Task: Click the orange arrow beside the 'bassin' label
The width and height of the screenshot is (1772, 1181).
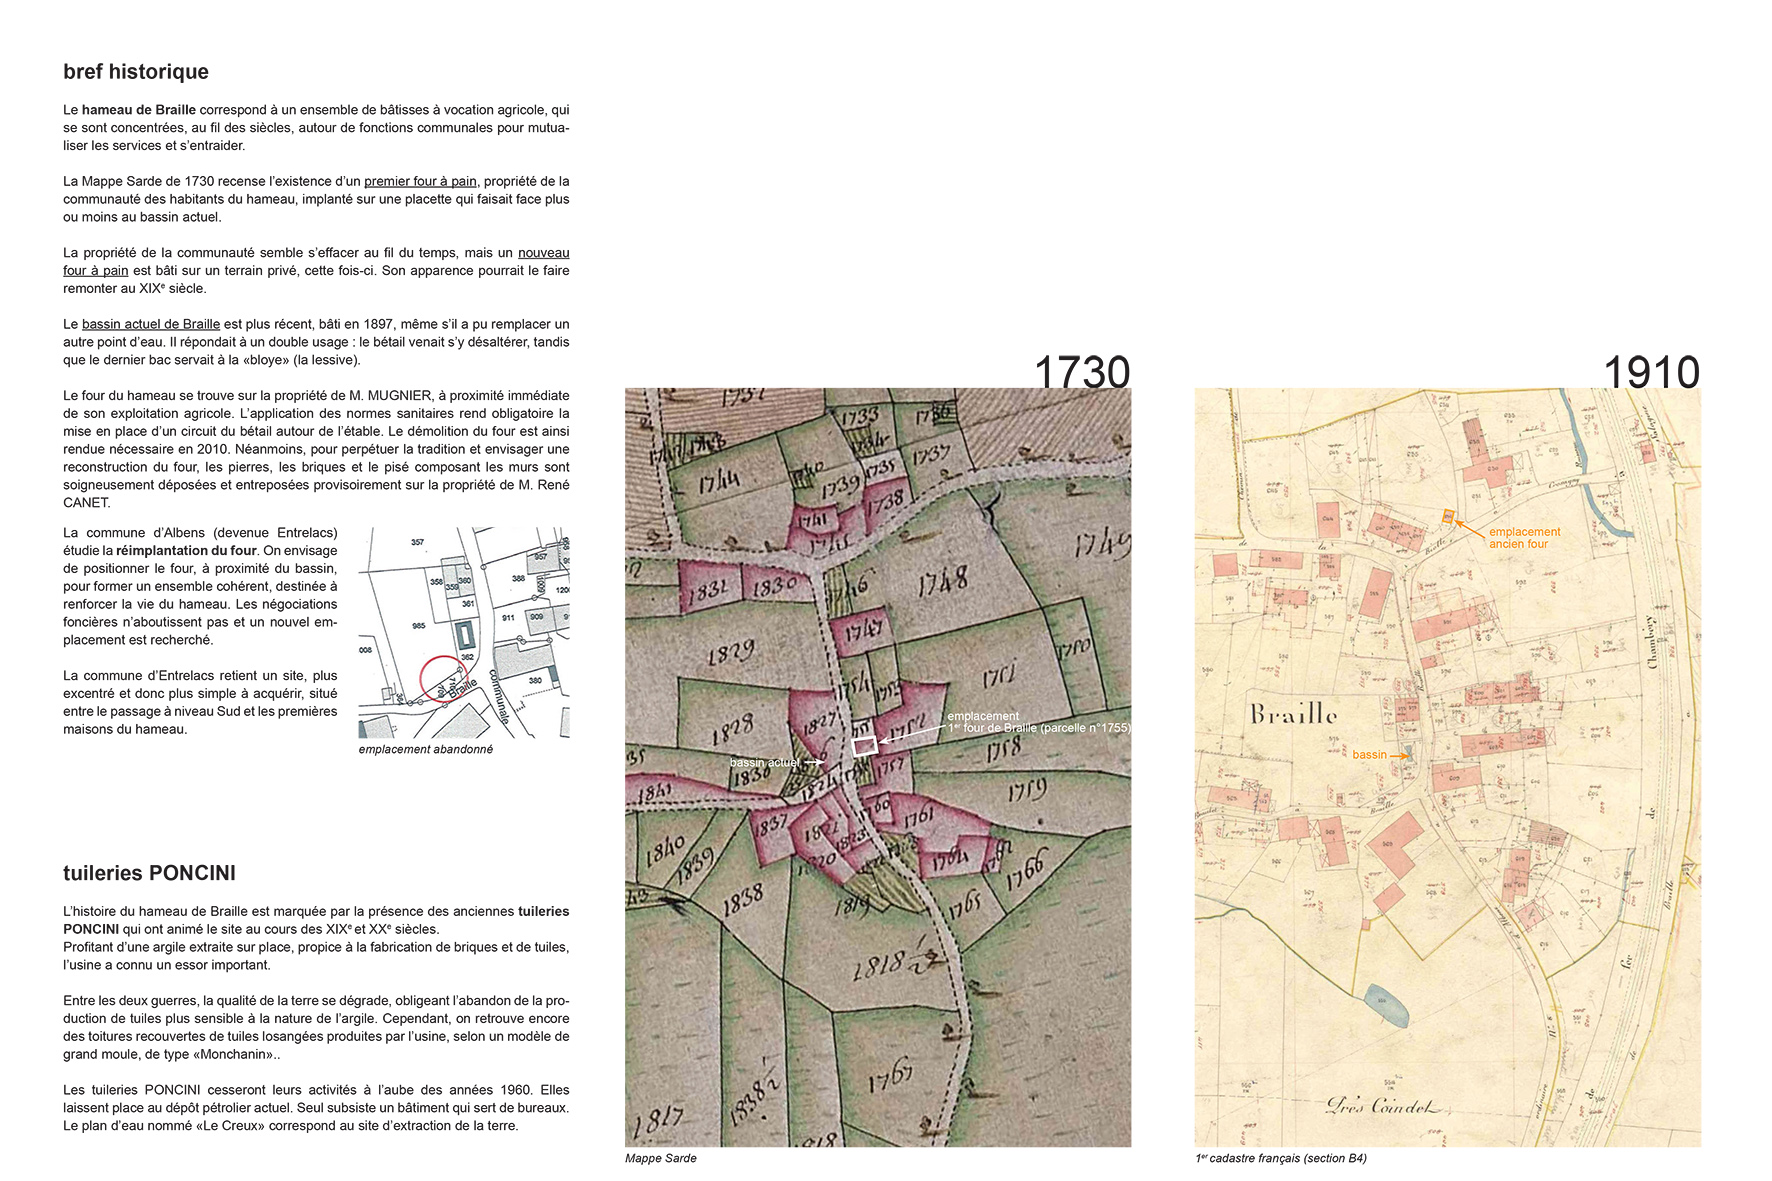Action: pyautogui.click(x=1399, y=755)
